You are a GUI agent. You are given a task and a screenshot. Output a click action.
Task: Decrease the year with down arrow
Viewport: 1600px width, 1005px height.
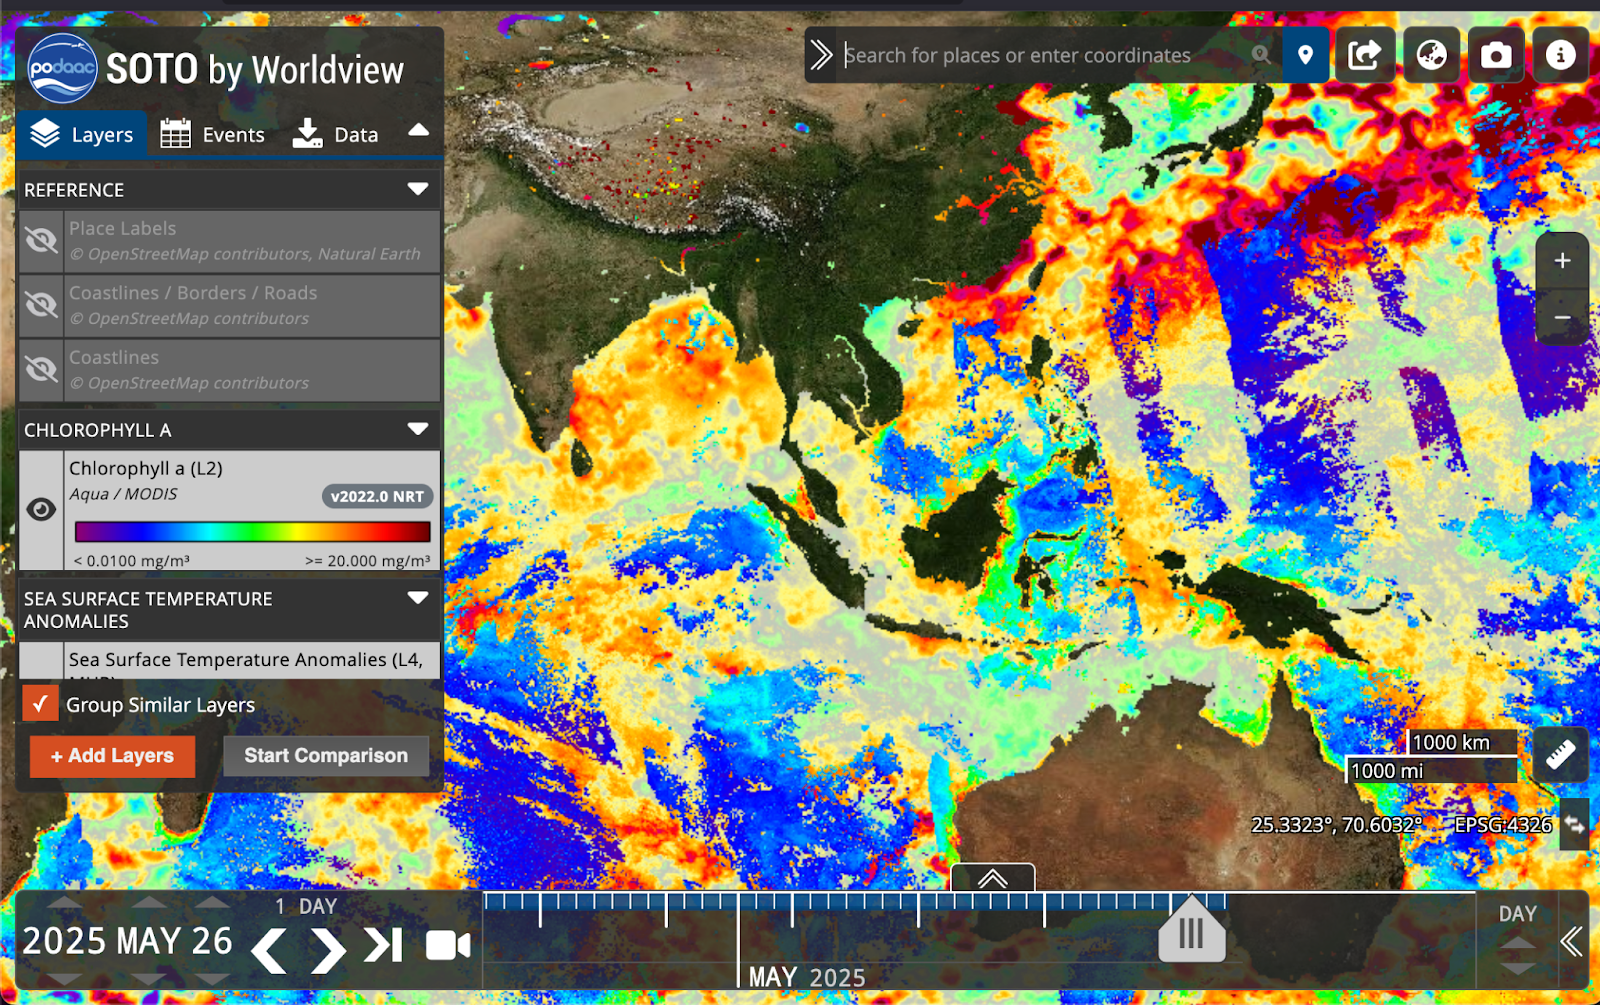tap(65, 978)
